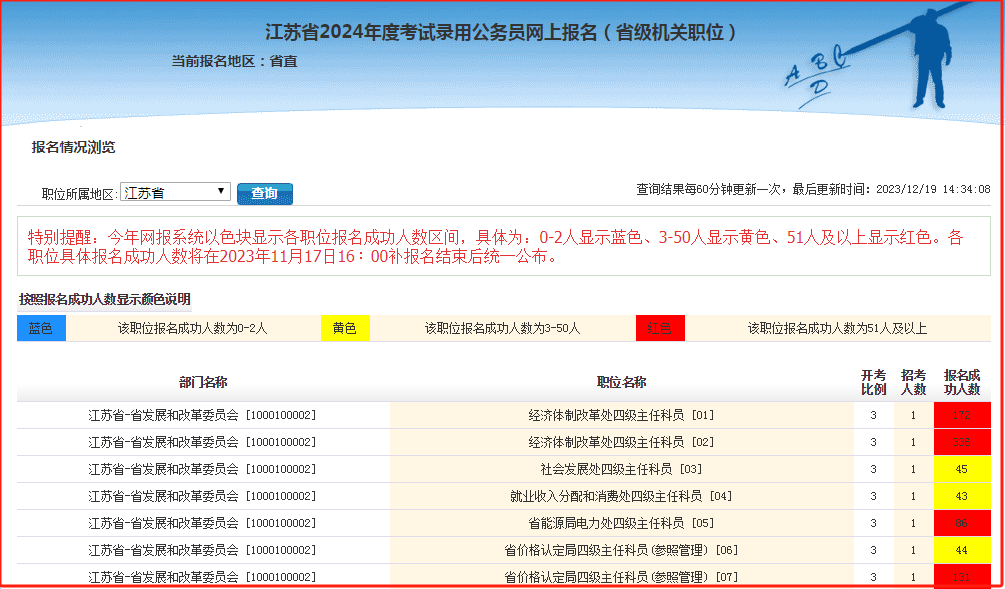Click the yellow cell showing 45 applicants

[x=962, y=468]
